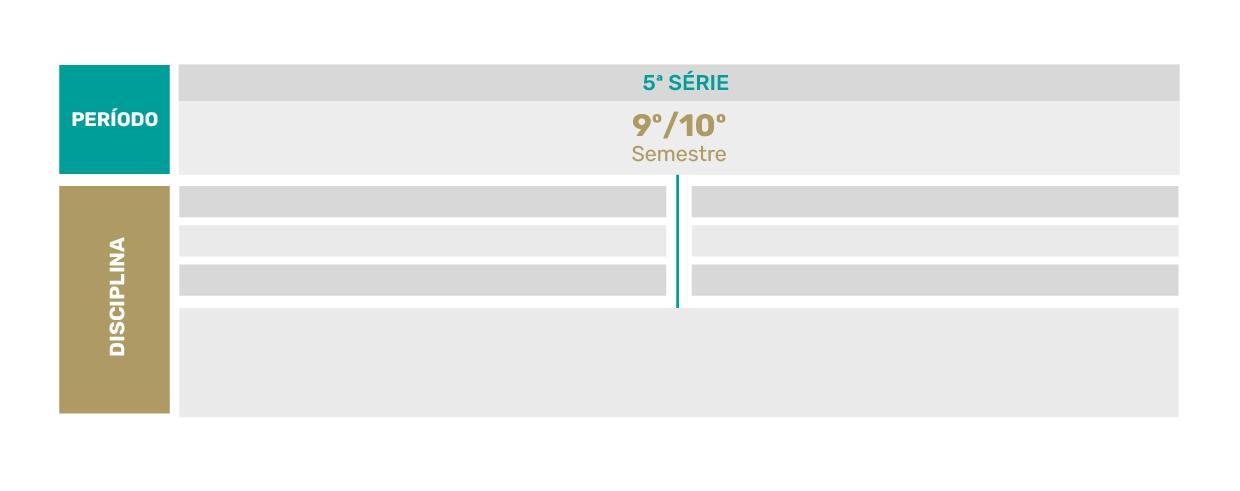Click the slash between 9º and 10º

click(670, 126)
